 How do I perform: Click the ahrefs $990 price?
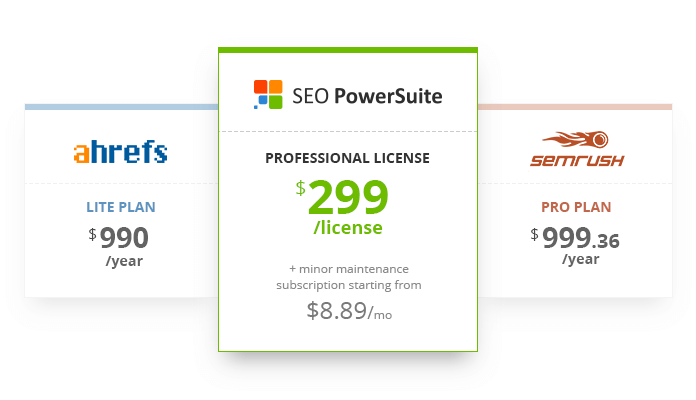[x=118, y=238]
